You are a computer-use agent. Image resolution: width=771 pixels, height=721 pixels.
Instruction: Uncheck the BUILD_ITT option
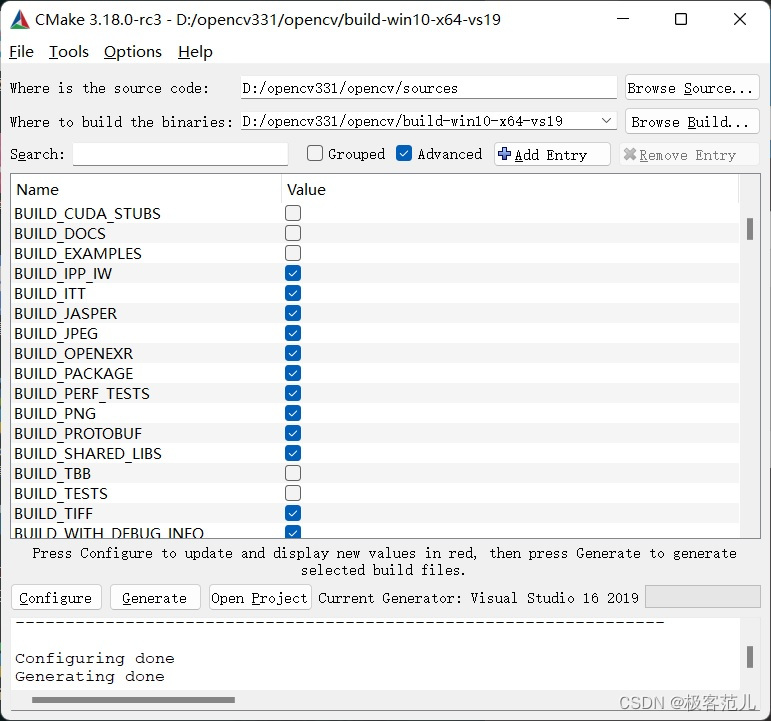pyautogui.click(x=293, y=293)
